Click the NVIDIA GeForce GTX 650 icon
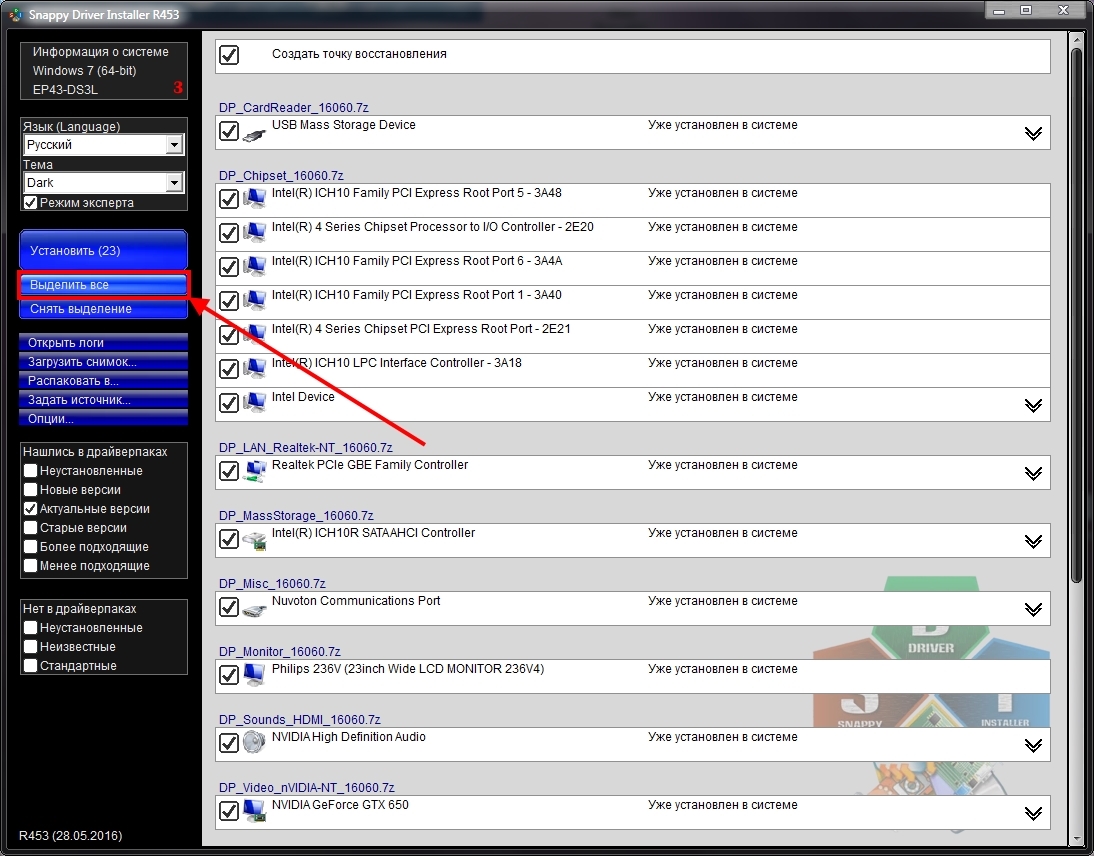The width and height of the screenshot is (1094, 856). 255,811
